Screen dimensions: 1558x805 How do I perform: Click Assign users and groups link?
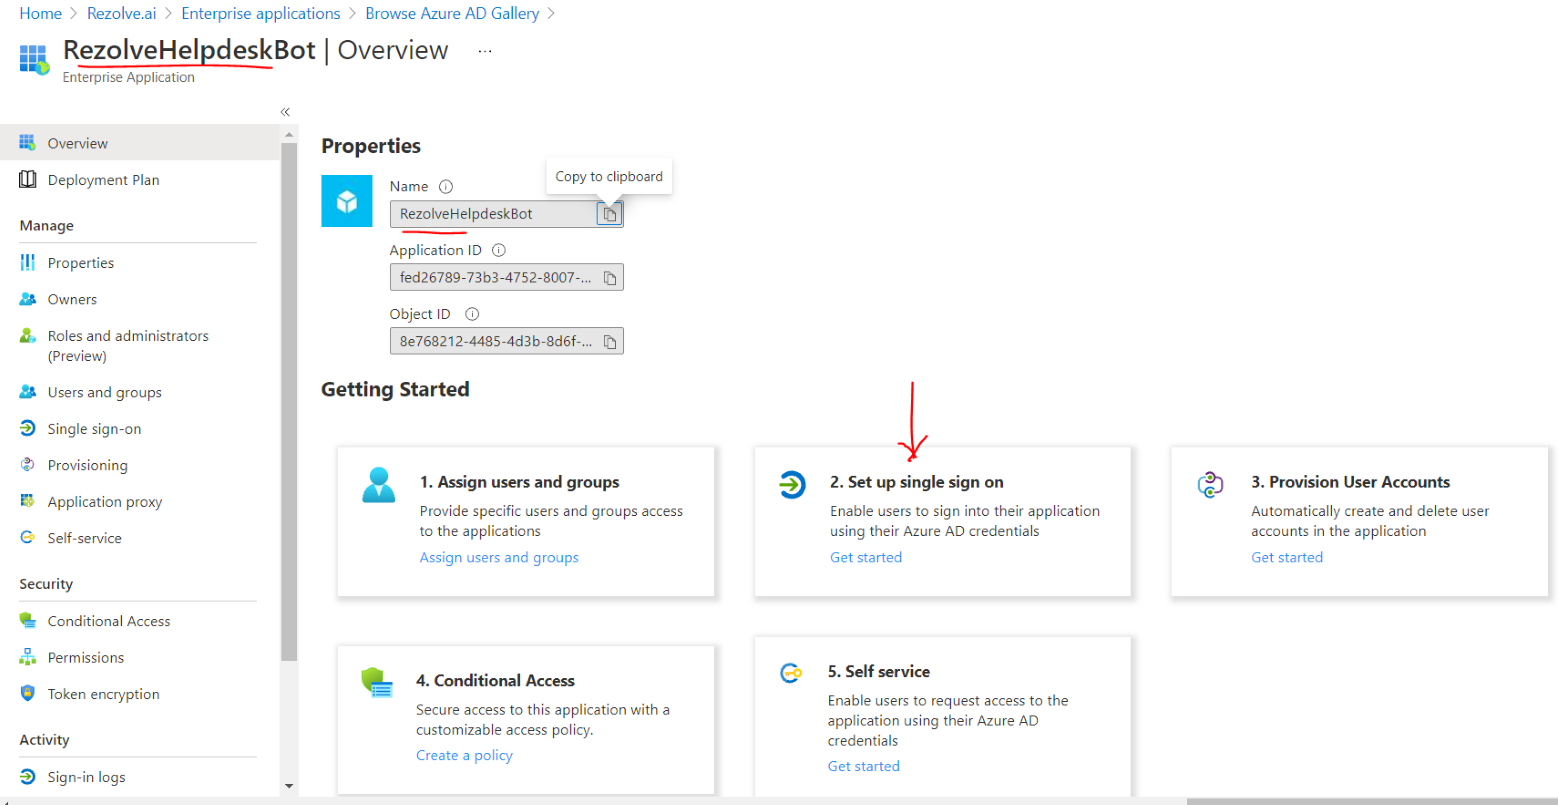499,557
